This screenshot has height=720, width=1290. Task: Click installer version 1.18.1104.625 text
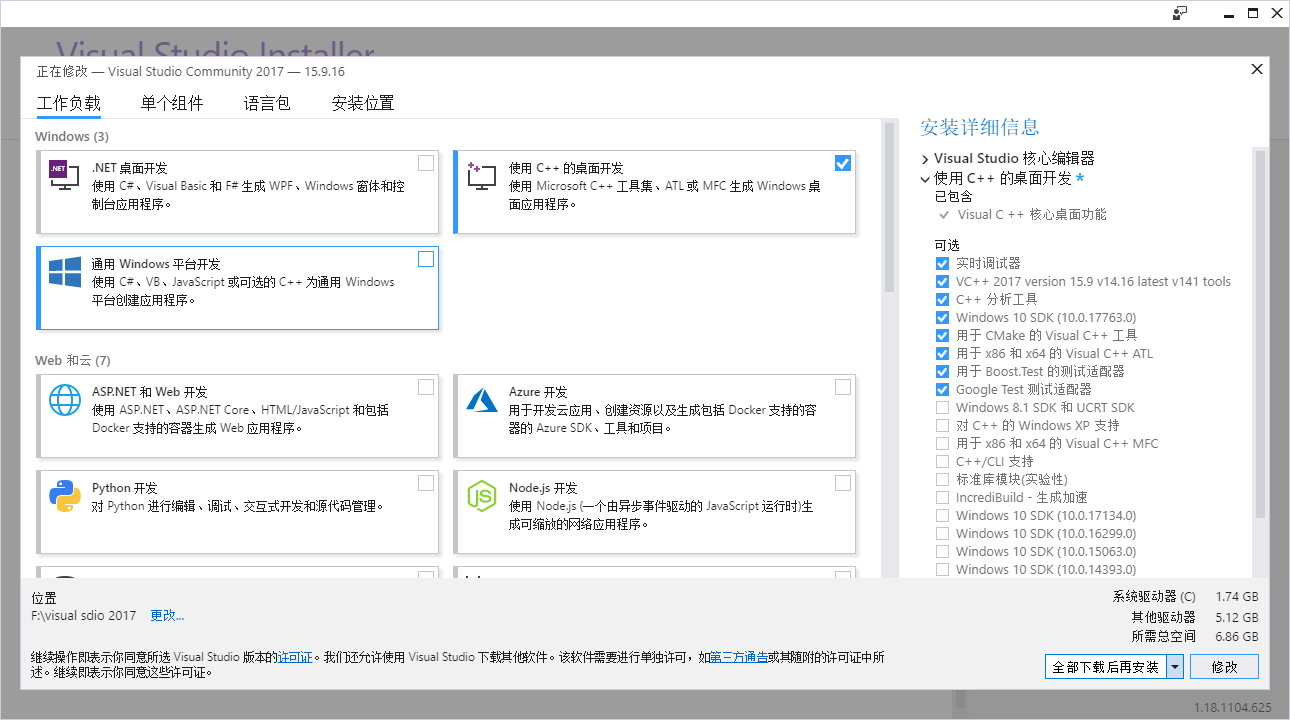coord(1232,707)
